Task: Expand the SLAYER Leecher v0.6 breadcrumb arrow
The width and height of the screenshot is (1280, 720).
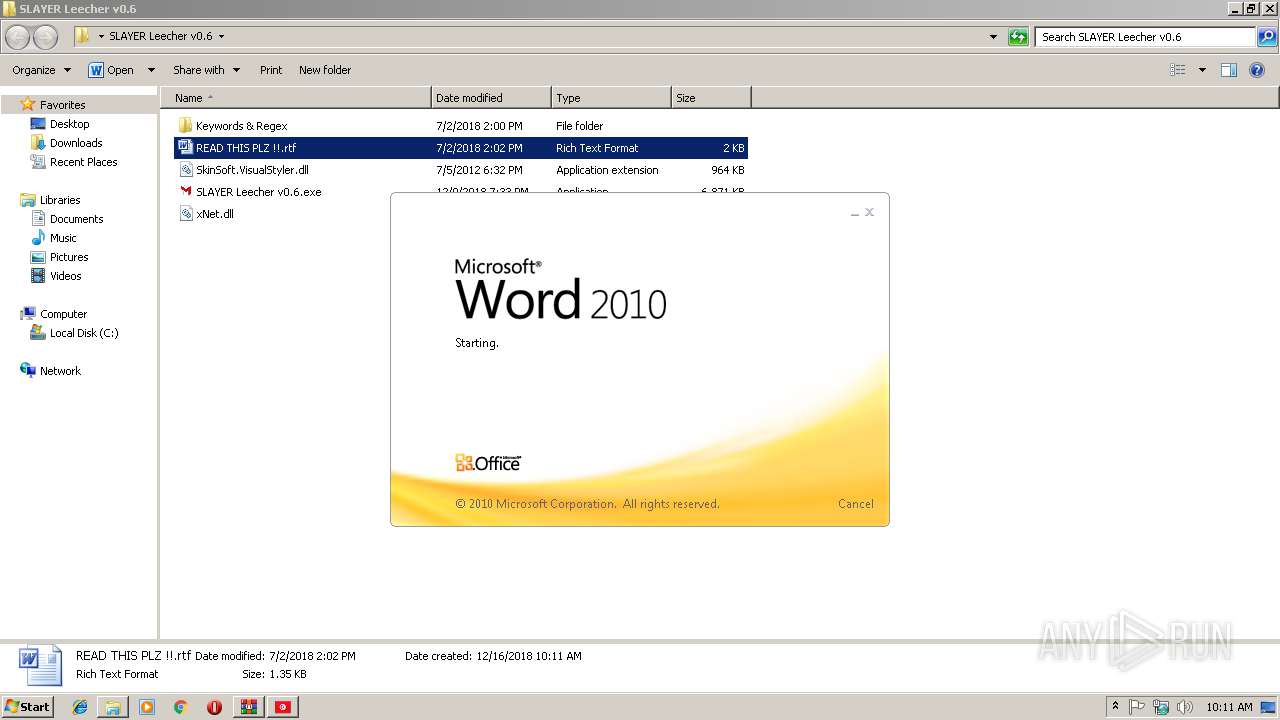Action: pos(221,36)
